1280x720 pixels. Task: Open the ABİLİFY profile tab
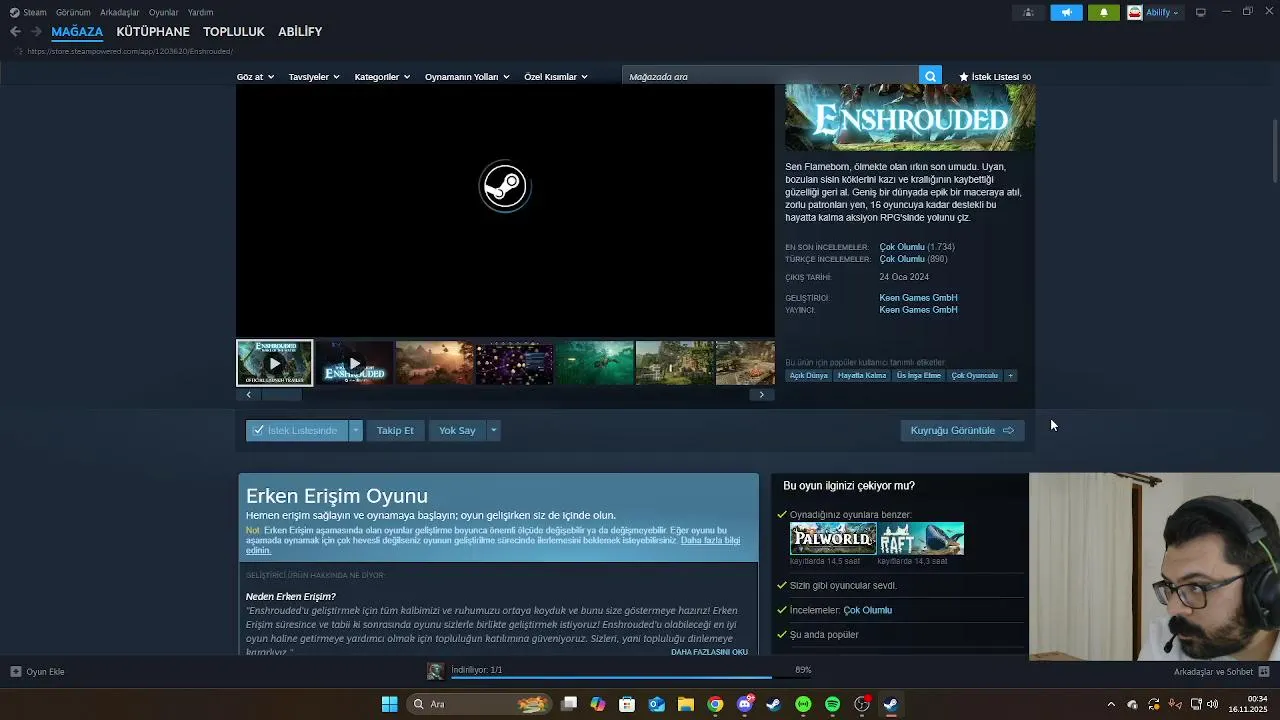coord(300,32)
